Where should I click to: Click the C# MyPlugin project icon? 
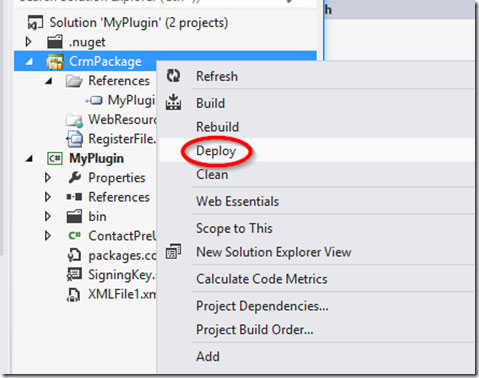pyautogui.click(x=55, y=158)
